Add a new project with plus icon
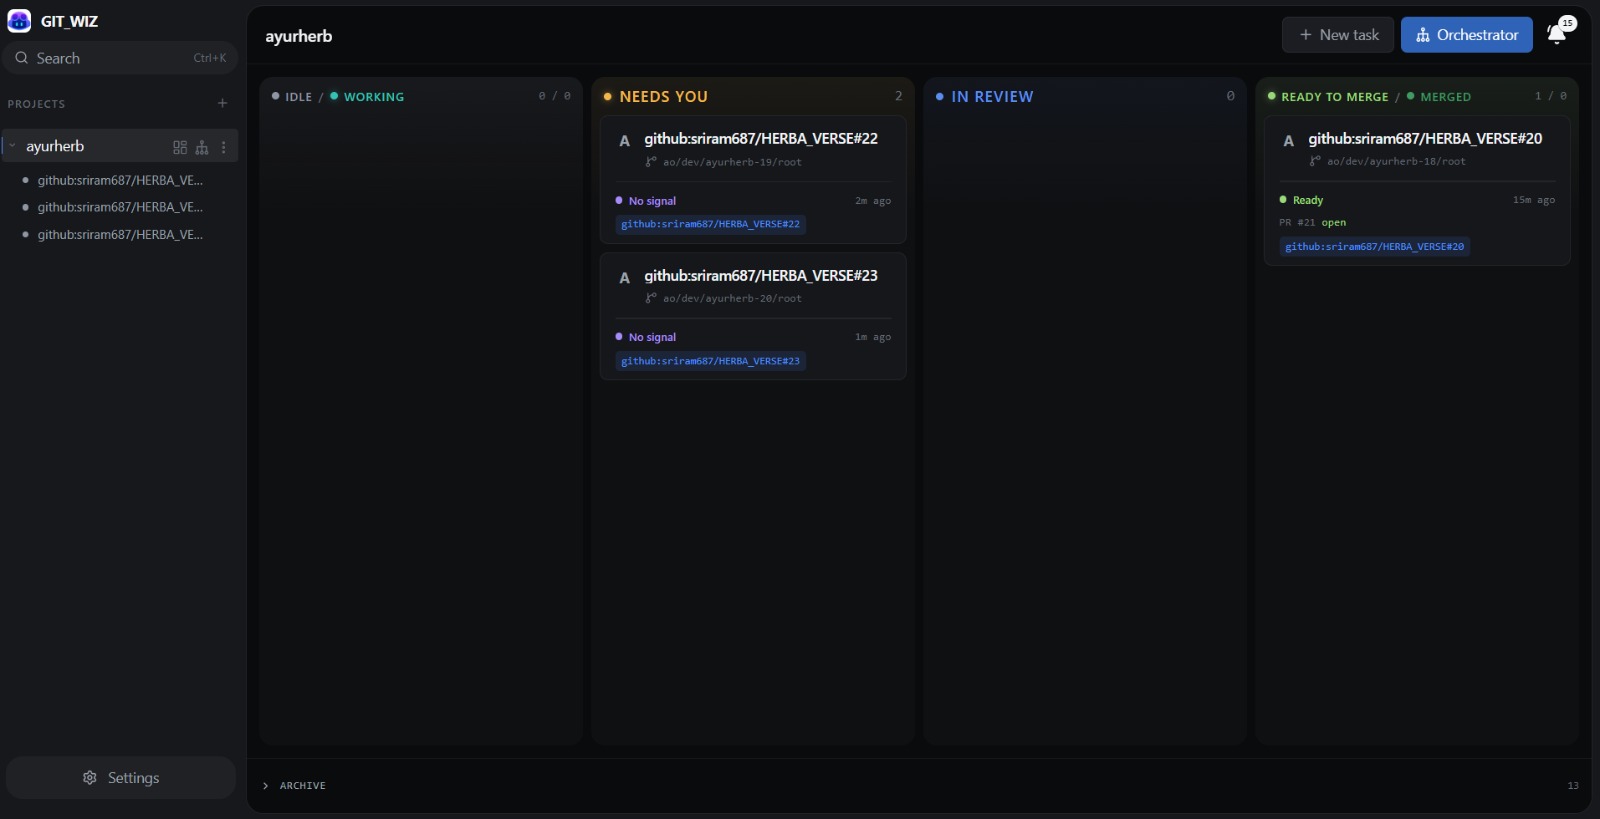Screen dimensions: 1600x819 point(222,103)
